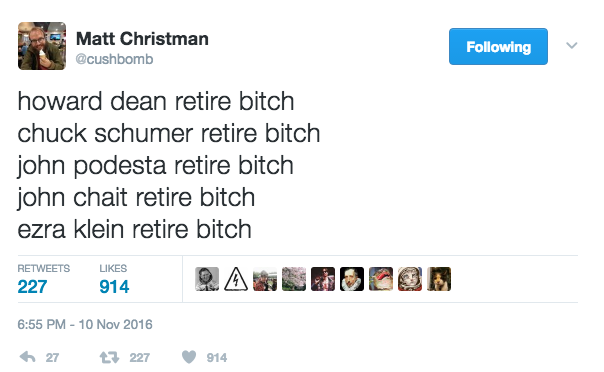Viewport: 604px width, 372px height.
Task: Like the tweet with the heart icon
Action: [189, 357]
